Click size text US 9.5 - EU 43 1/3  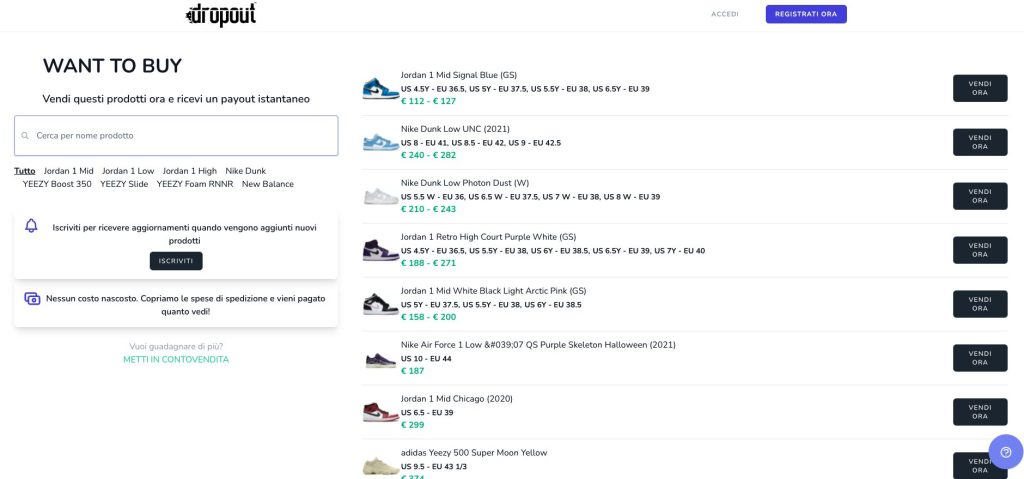434,467
